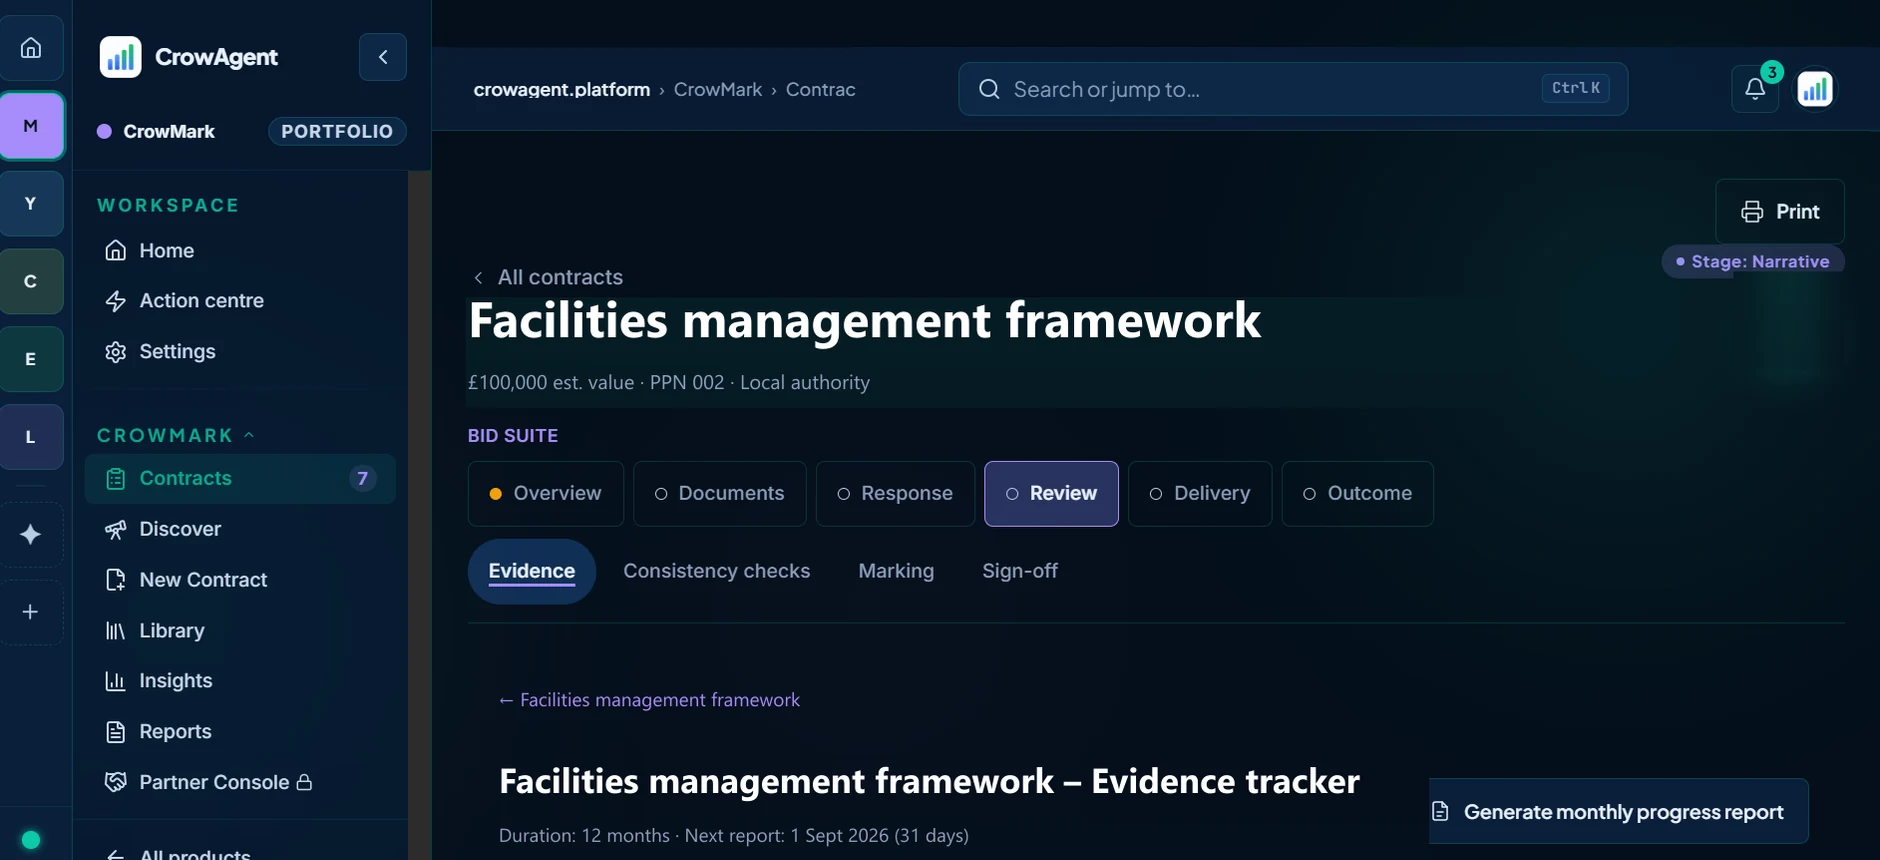
Task: Click Generate monthly progress report
Action: (x=1618, y=811)
